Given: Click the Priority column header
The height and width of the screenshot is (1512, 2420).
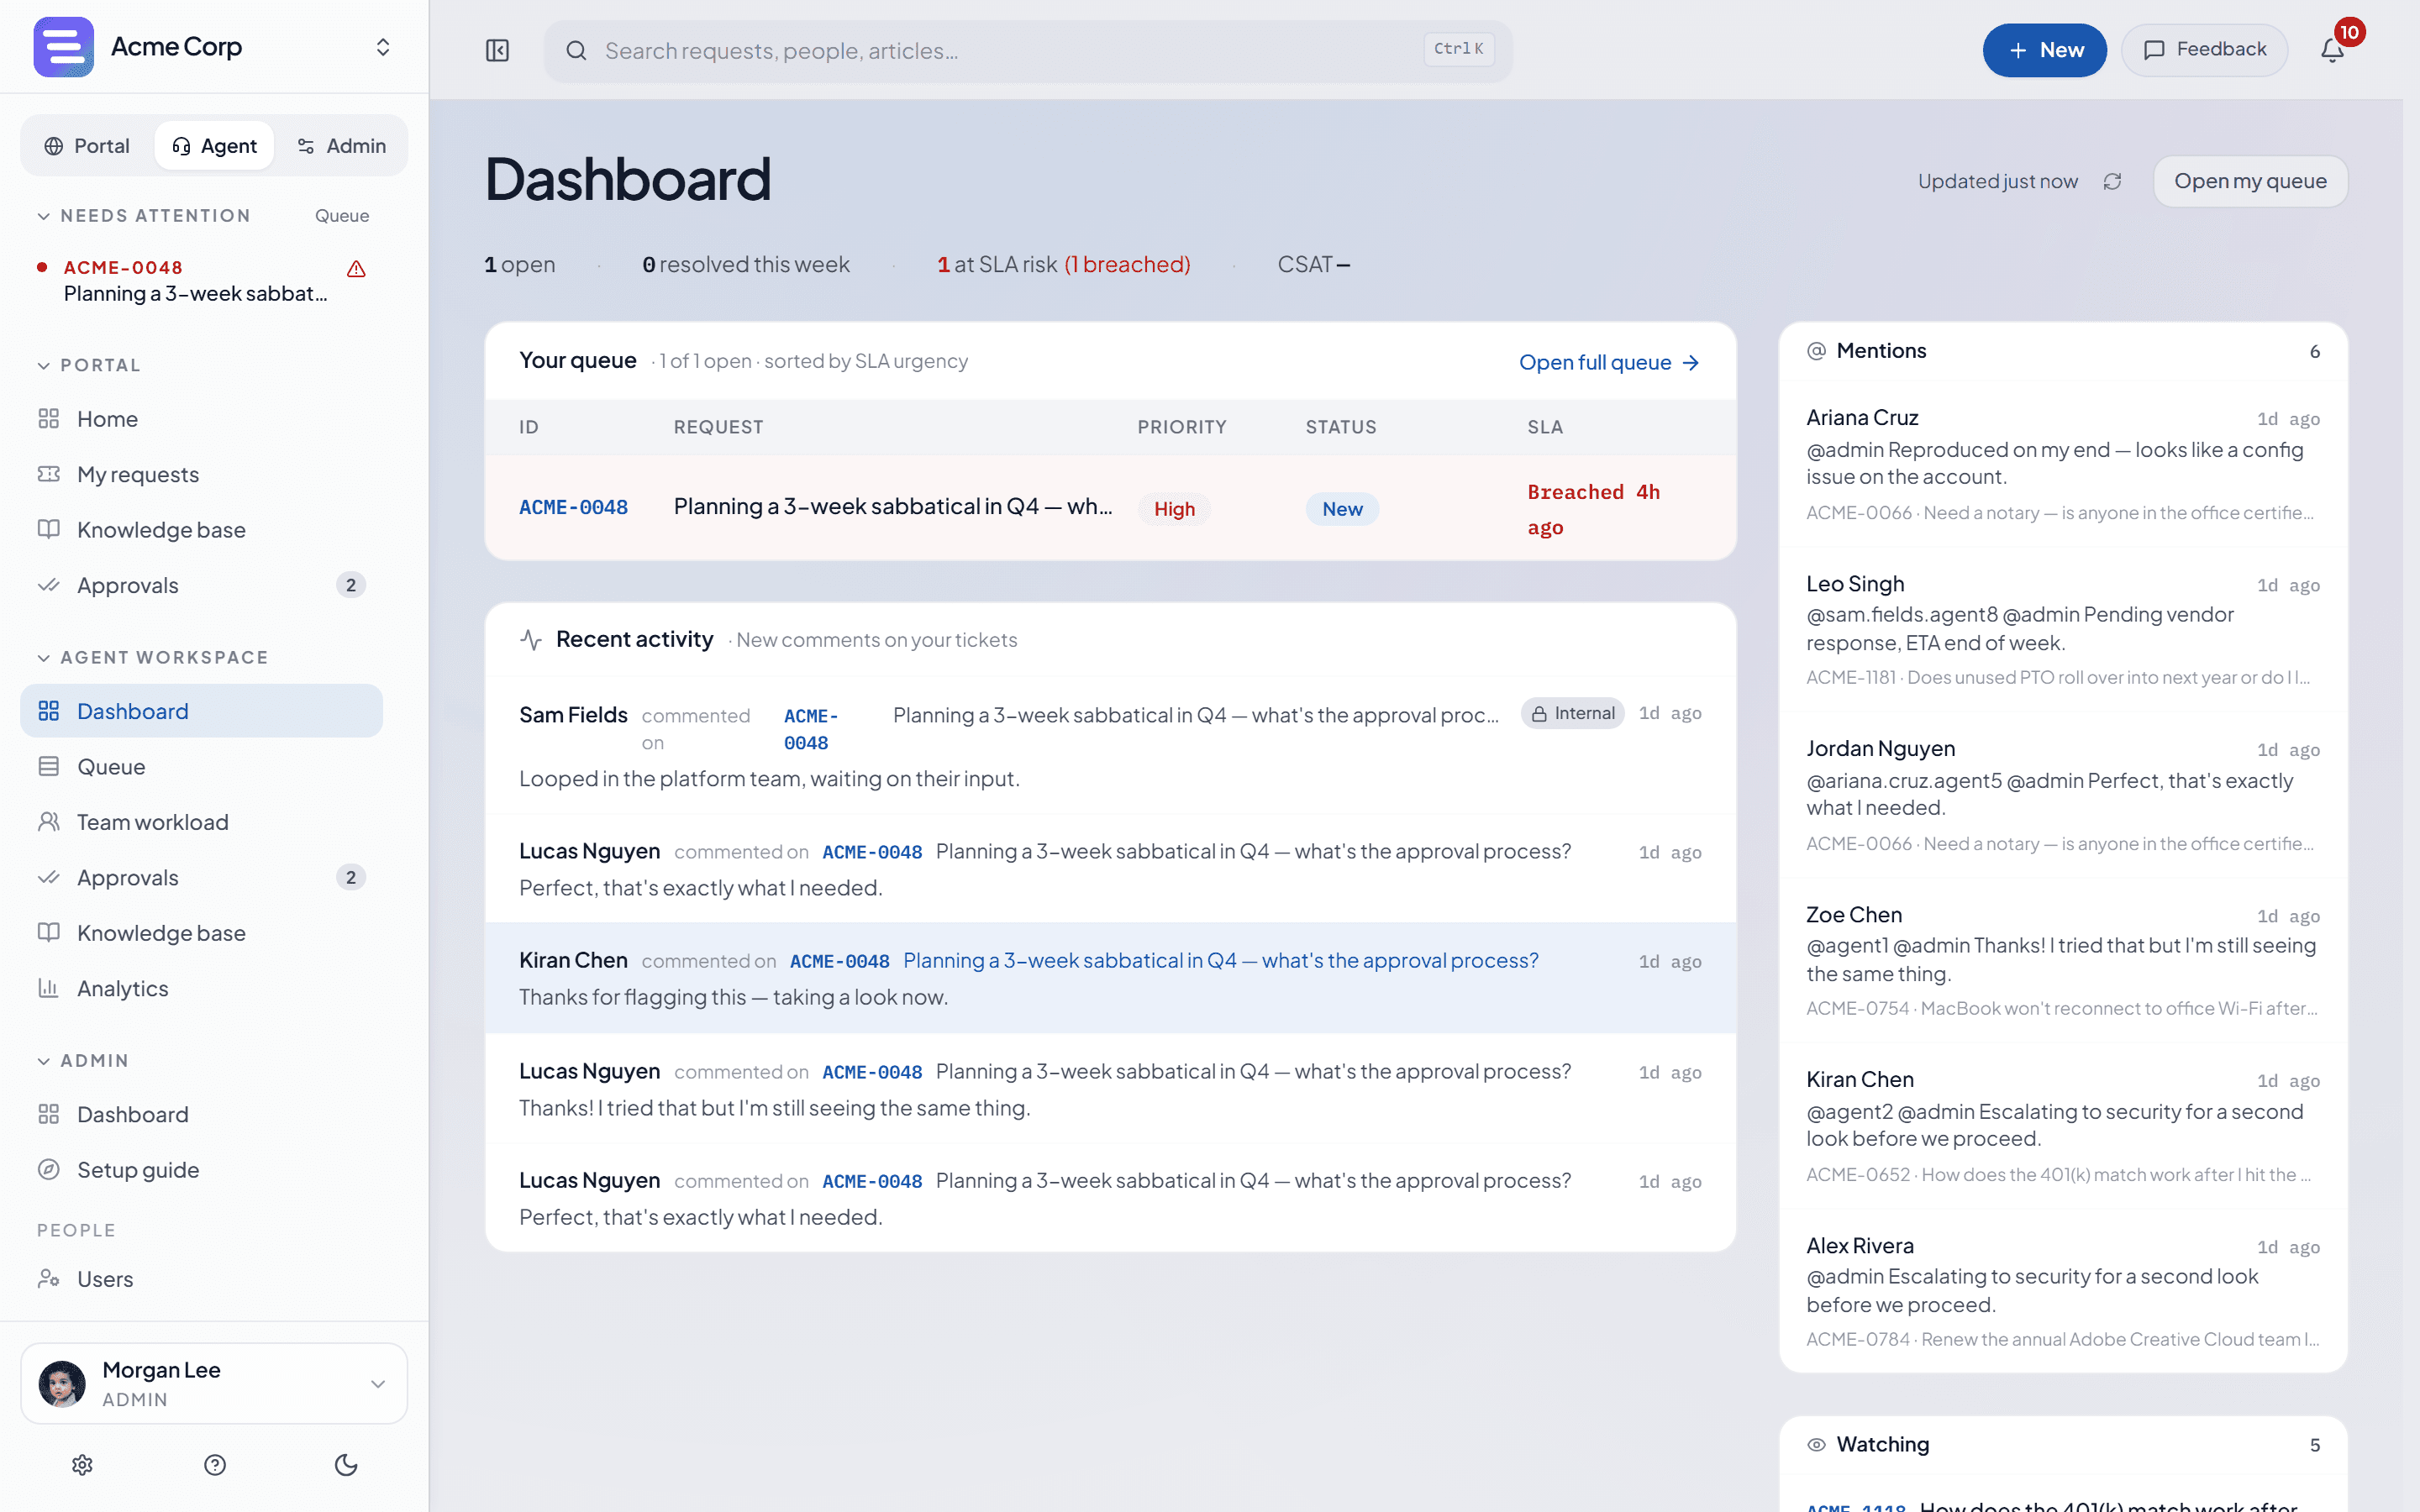Looking at the screenshot, I should pos(1181,427).
